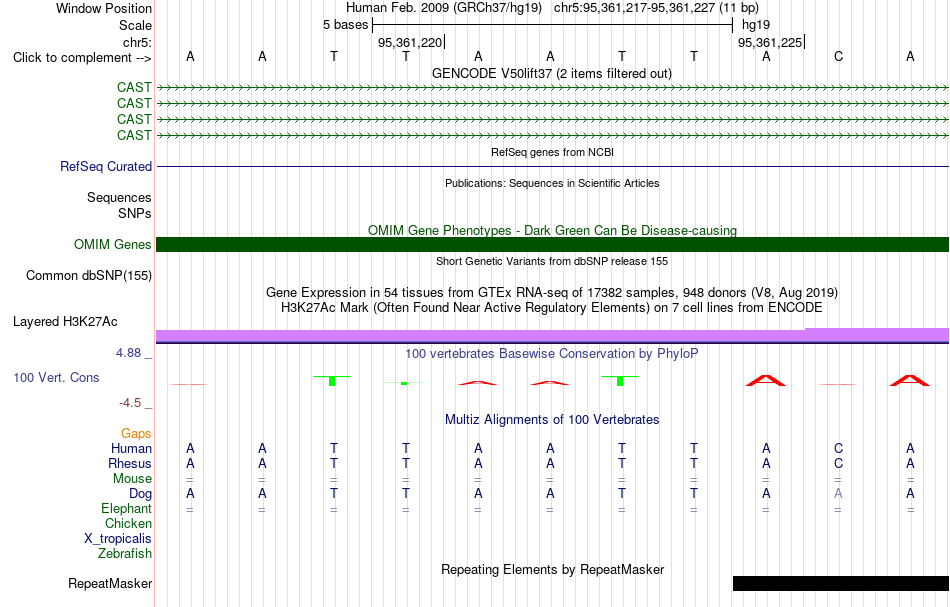Click the dark green OMIM gene bar

(x=553, y=244)
